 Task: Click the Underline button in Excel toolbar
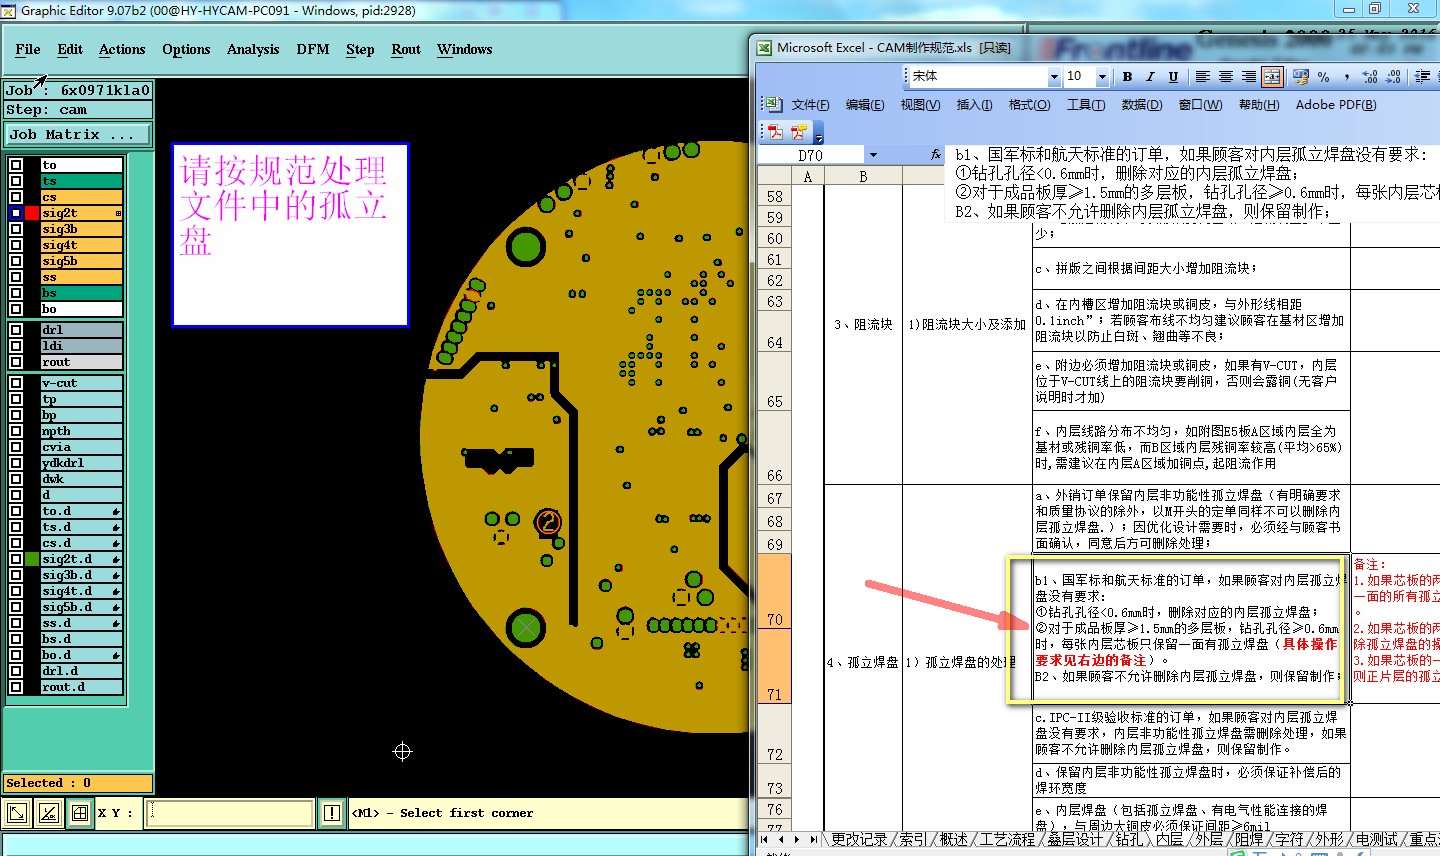tap(1173, 77)
